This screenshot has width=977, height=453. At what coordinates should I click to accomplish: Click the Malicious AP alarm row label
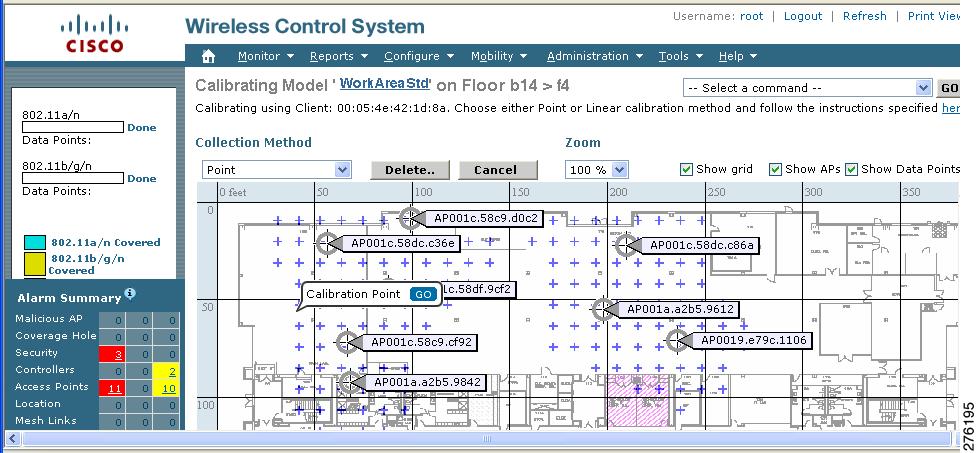pos(49,318)
